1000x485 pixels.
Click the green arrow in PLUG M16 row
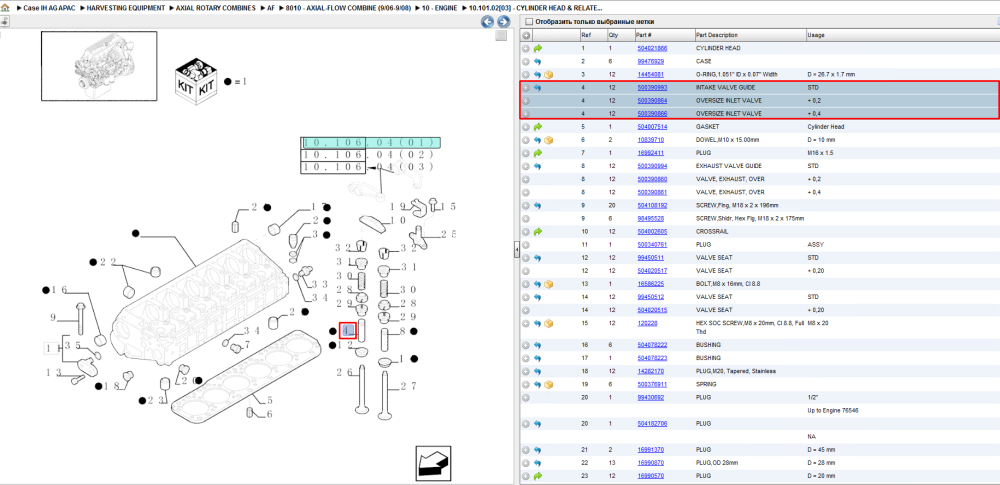538,153
